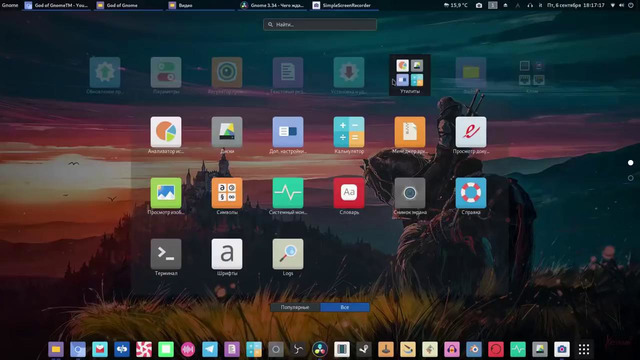Open the pink sound waveform dock icon
Viewport: 640px width, 360px height.
(188, 349)
